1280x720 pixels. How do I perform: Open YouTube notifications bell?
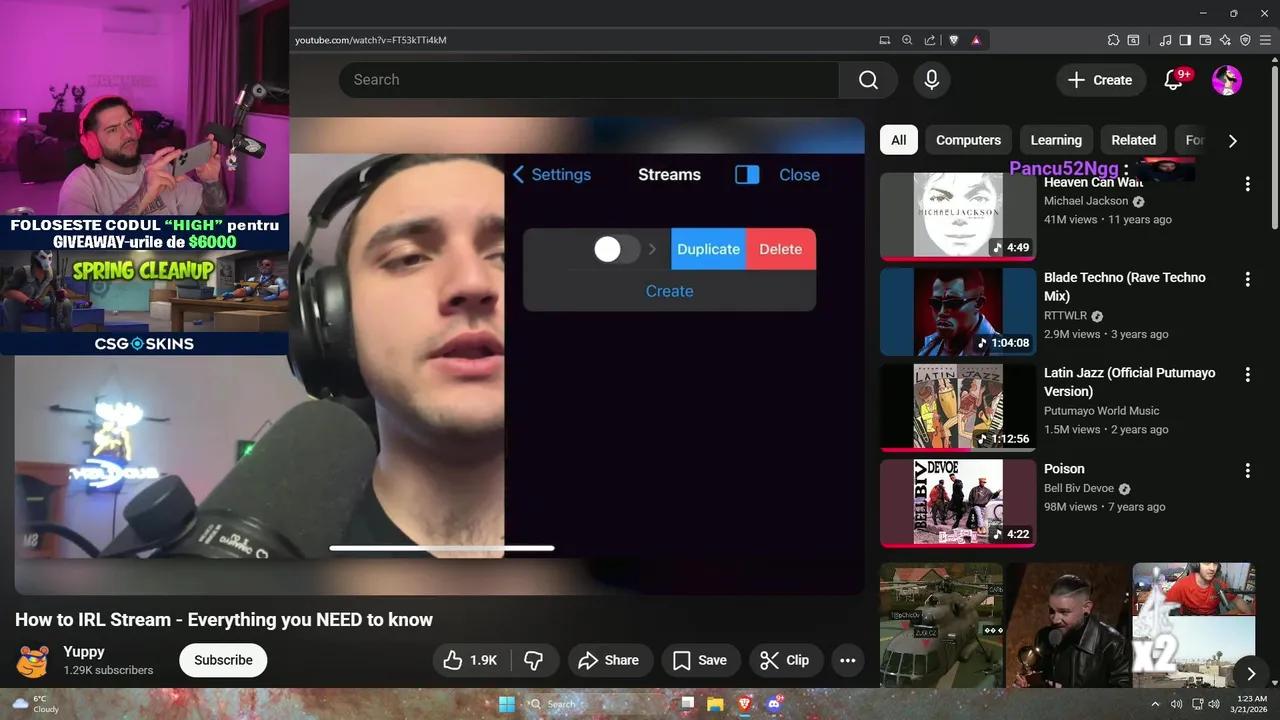pyautogui.click(x=1174, y=80)
